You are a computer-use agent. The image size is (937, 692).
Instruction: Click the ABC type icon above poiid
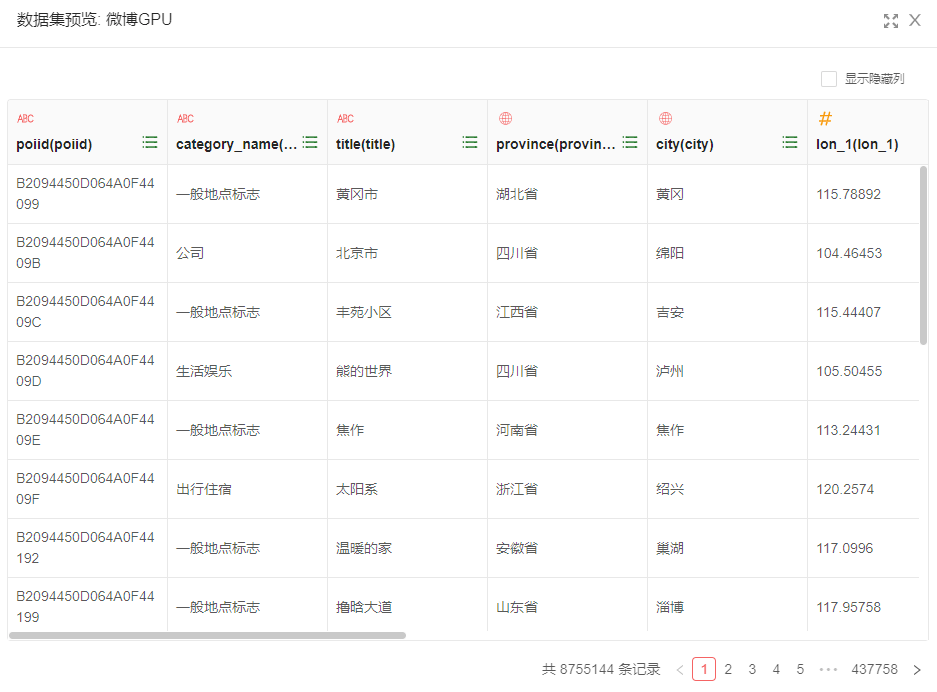point(25,119)
